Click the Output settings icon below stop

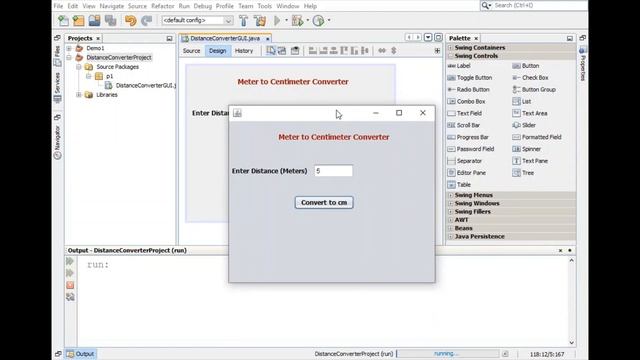[x=70, y=297]
